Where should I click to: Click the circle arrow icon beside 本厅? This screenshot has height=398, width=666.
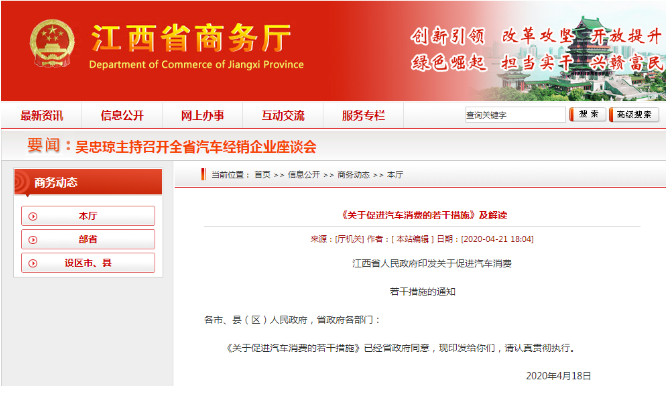pos(33,217)
